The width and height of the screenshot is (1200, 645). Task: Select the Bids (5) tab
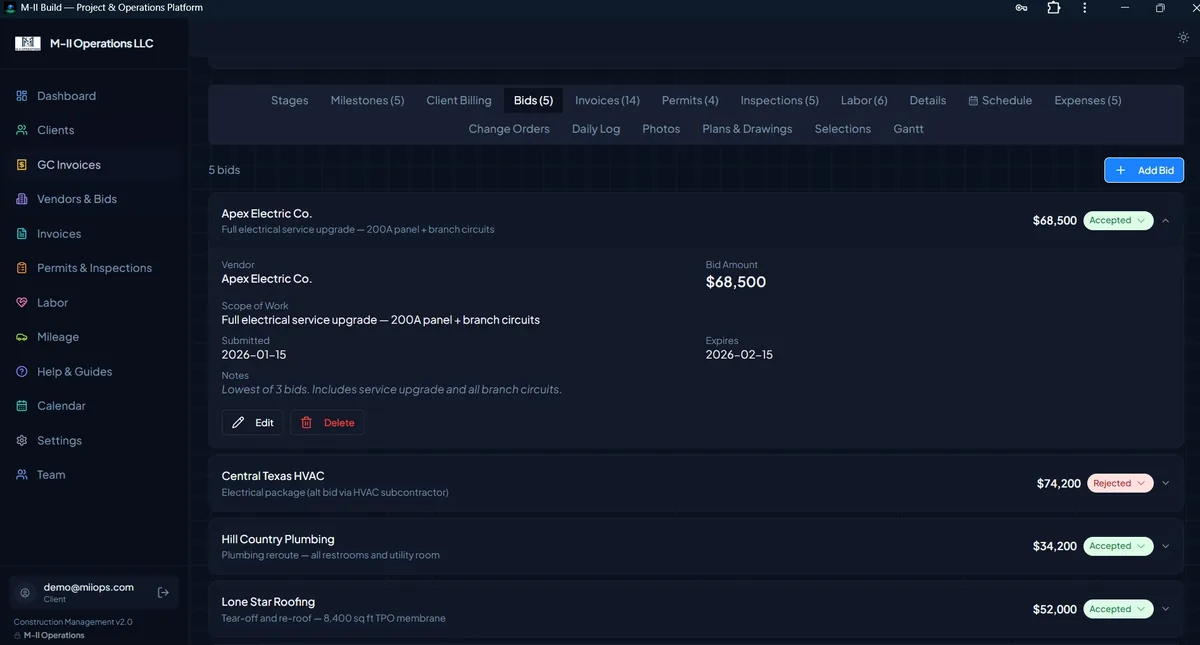point(533,100)
